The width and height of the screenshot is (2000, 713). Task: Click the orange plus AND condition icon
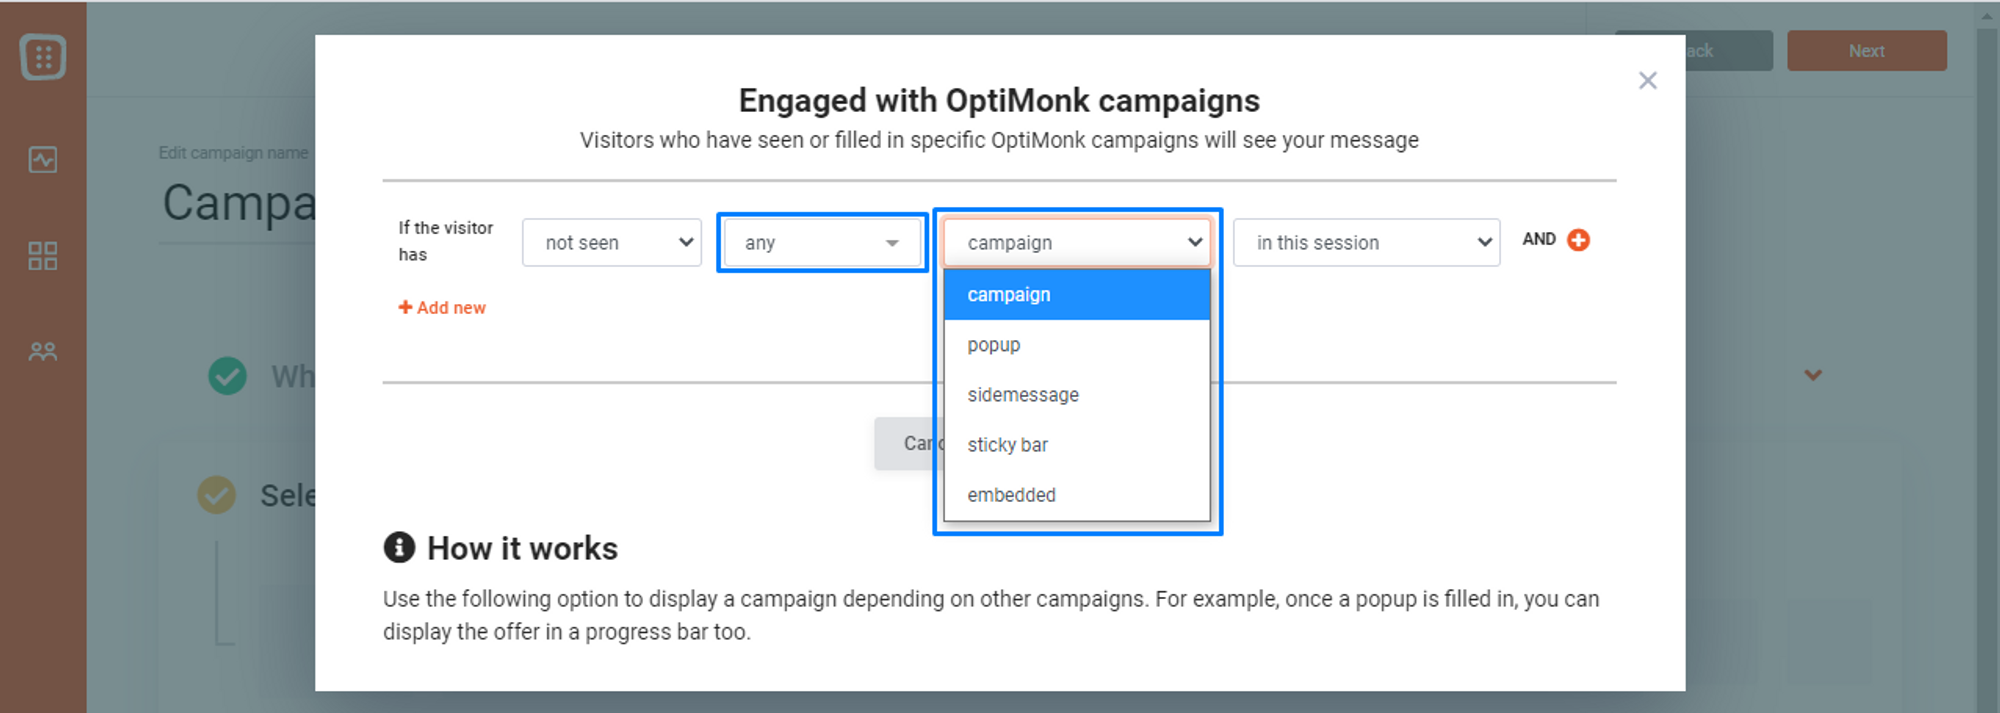[1578, 240]
